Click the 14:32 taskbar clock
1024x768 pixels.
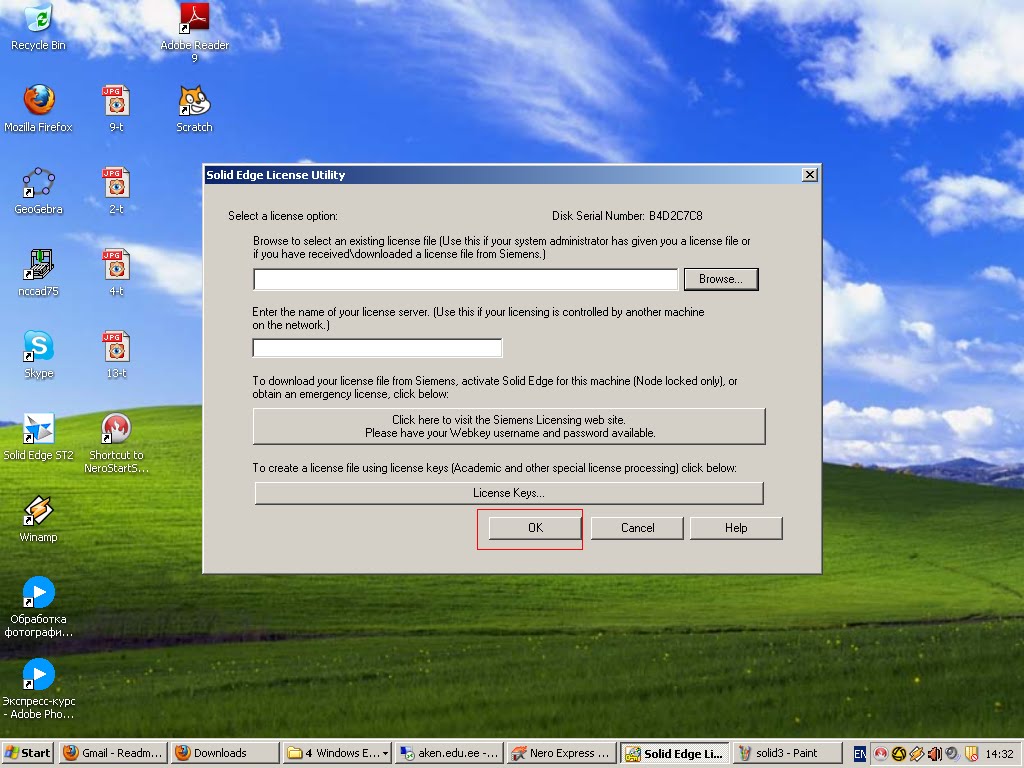tap(999, 754)
